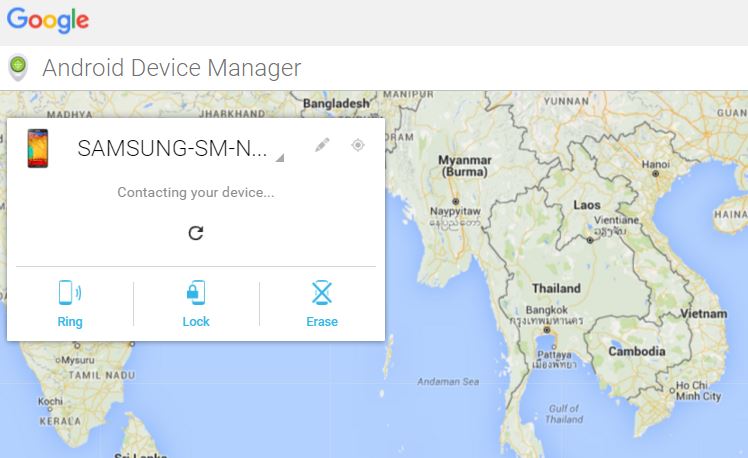
Task: Click the Android Device Manager title
Action: [x=172, y=68]
